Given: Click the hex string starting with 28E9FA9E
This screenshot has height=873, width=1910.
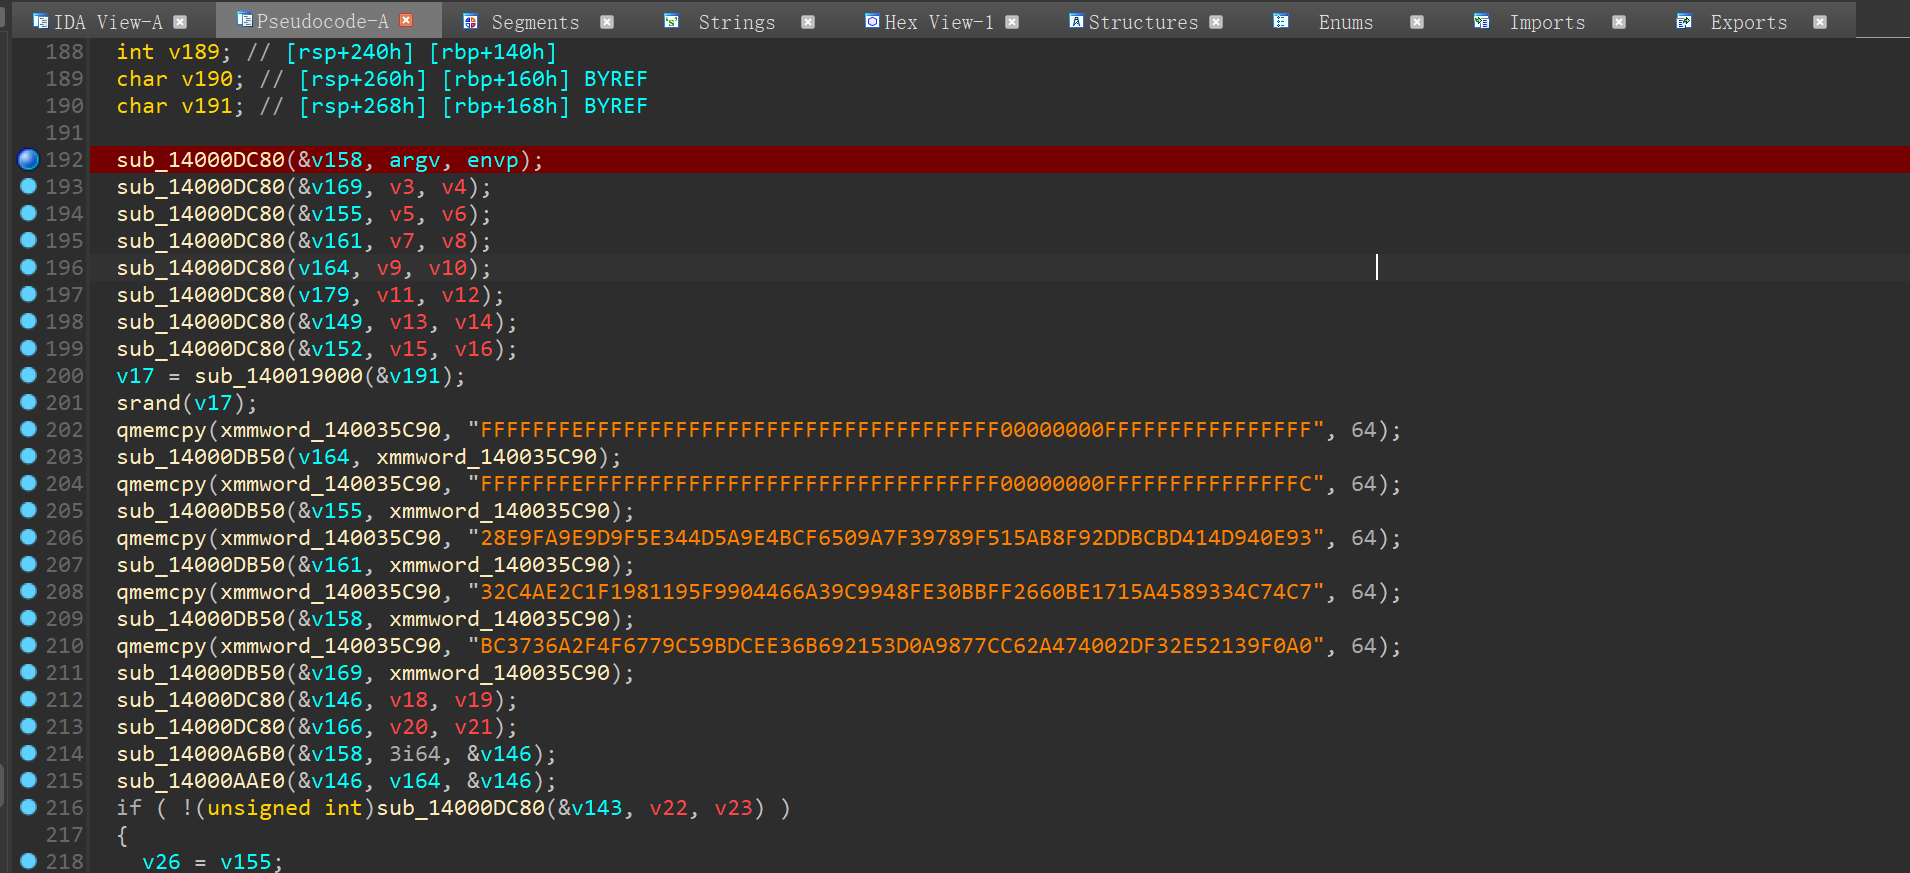Looking at the screenshot, I should coord(895,538).
